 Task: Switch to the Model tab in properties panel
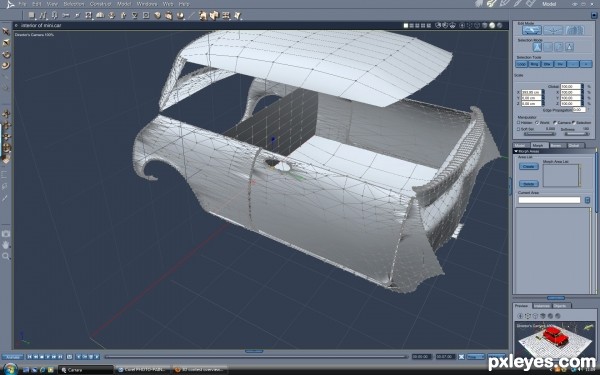(520, 145)
